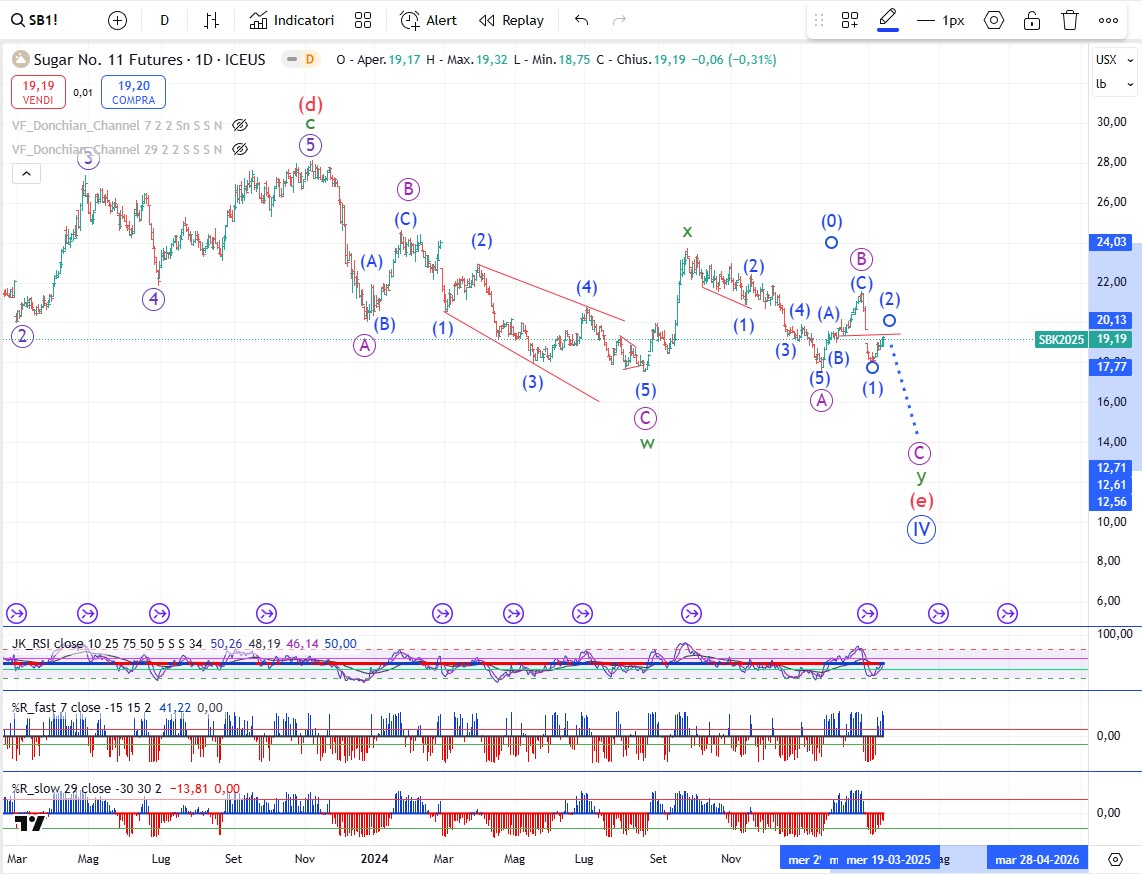Select the red (e) wave label
Image resolution: width=1142 pixels, height=874 pixels.
(921, 500)
